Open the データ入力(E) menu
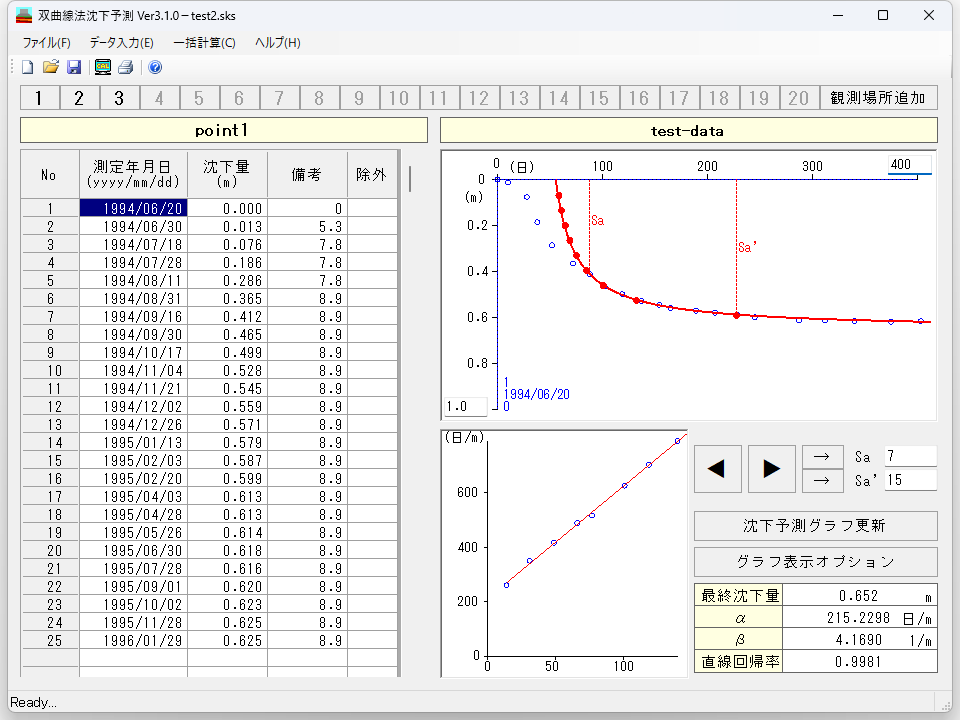The height and width of the screenshot is (720, 960). click(x=121, y=43)
